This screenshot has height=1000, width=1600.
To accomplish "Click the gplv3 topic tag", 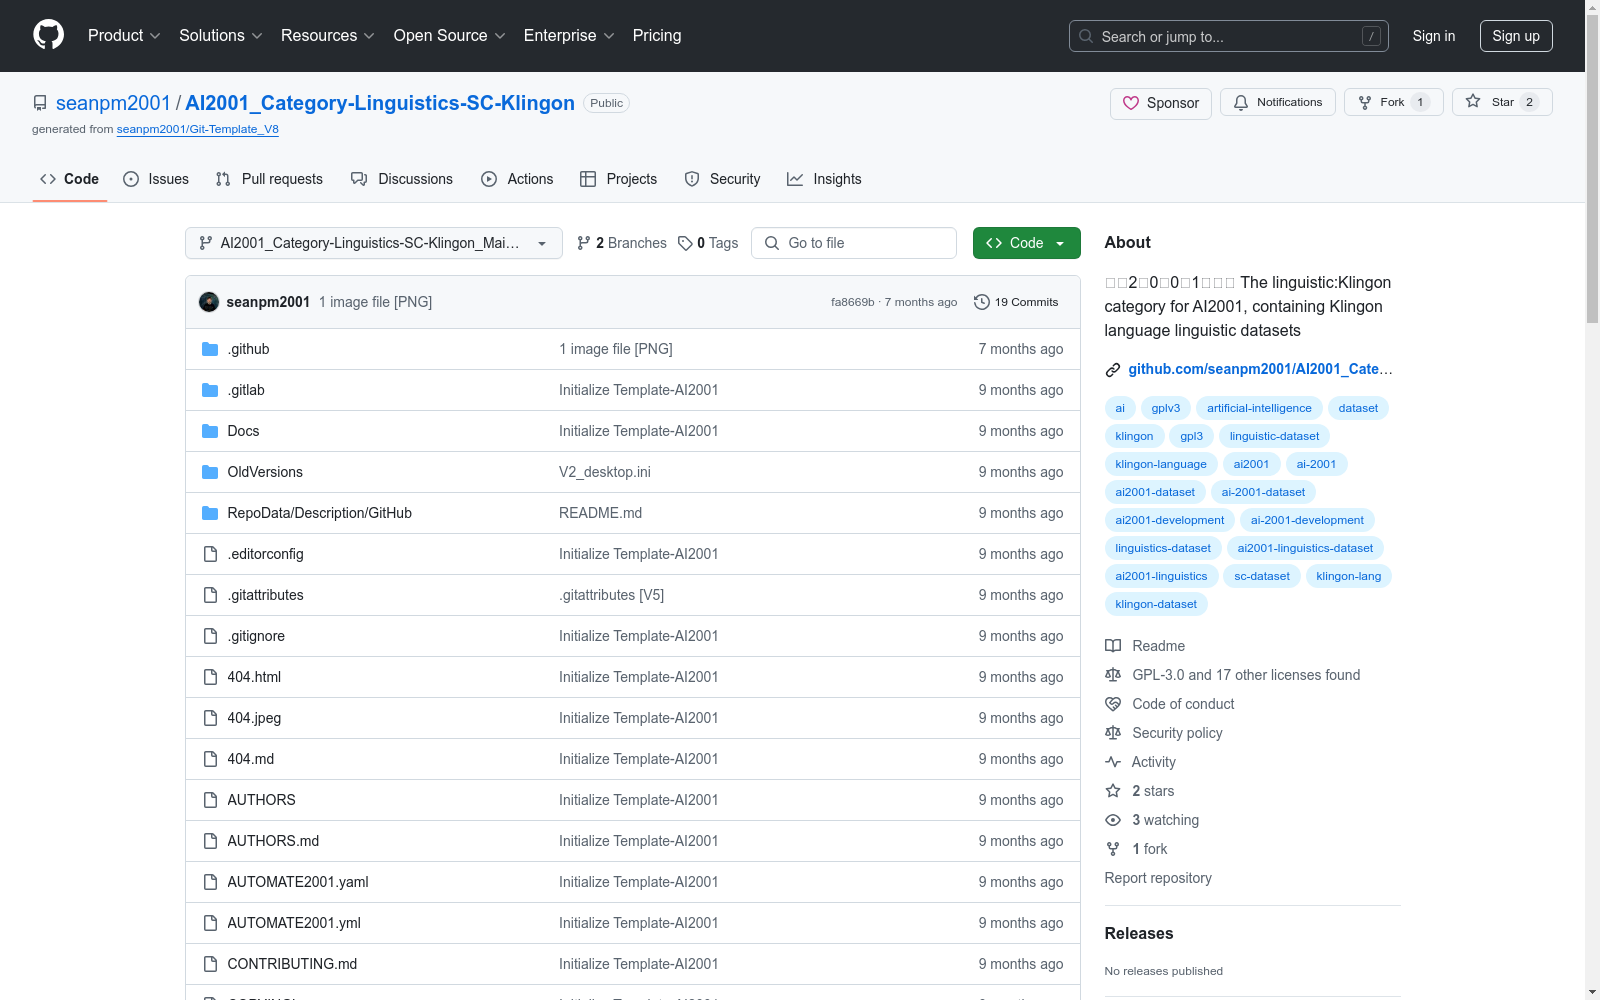I will coord(1165,408).
